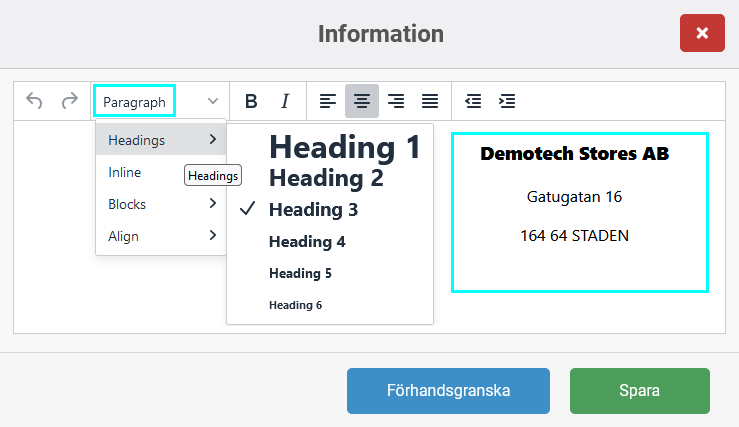
Task: Increase the text indent
Action: (x=507, y=101)
